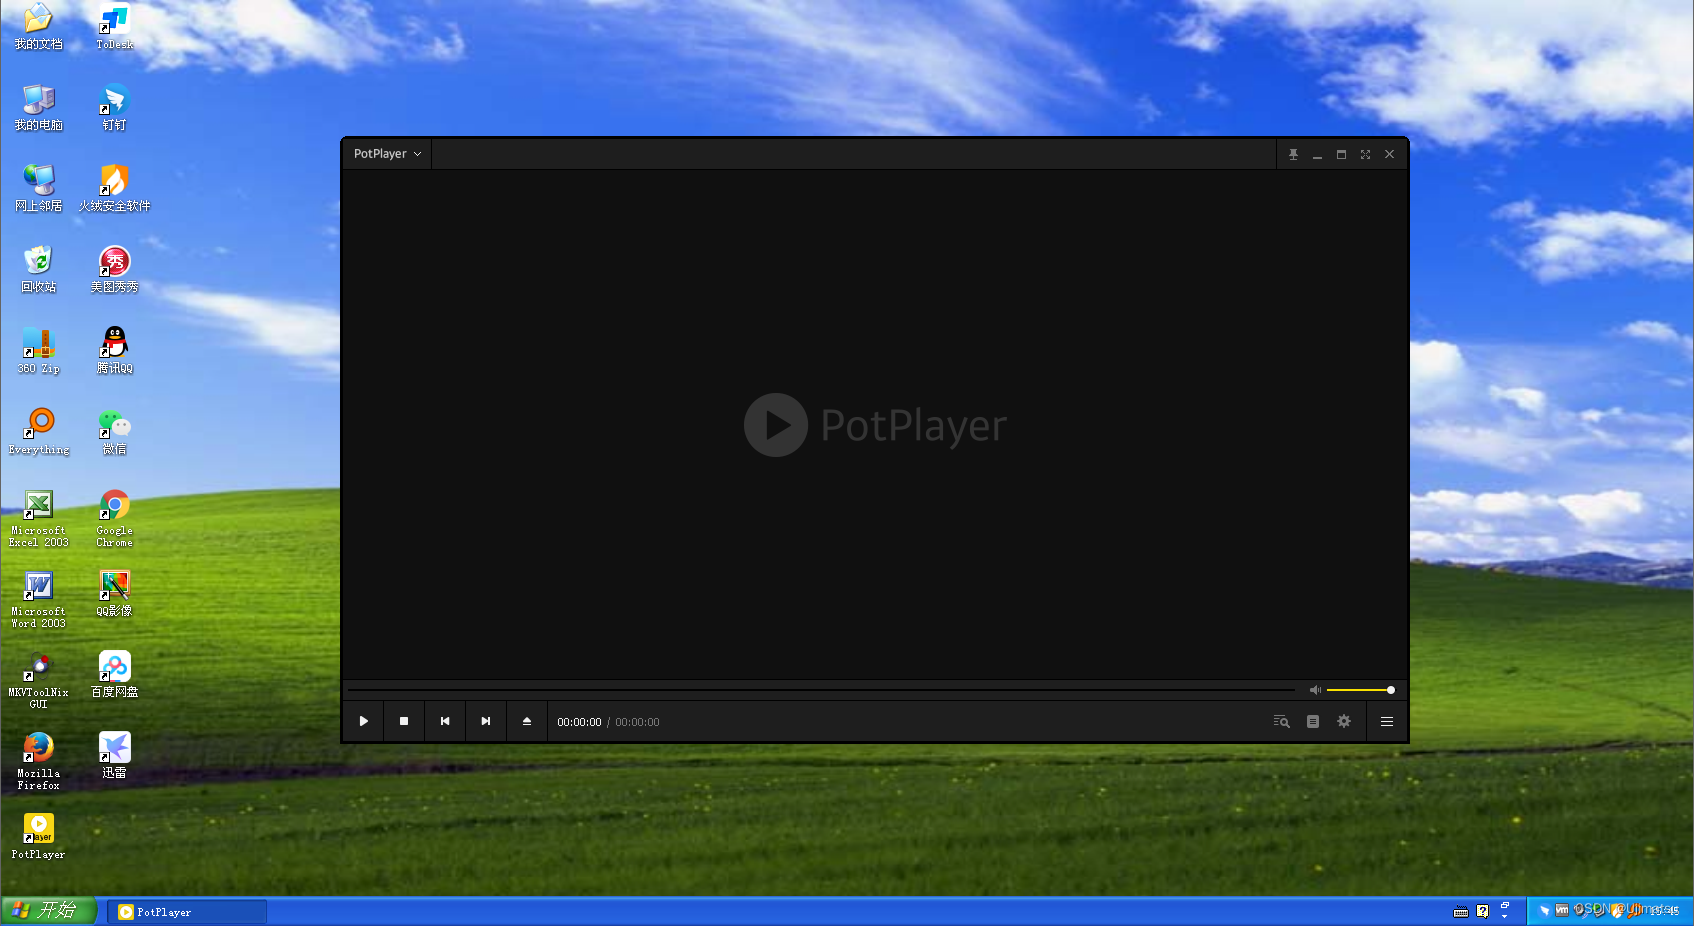
Task: Skip to the next track
Action: (x=486, y=721)
